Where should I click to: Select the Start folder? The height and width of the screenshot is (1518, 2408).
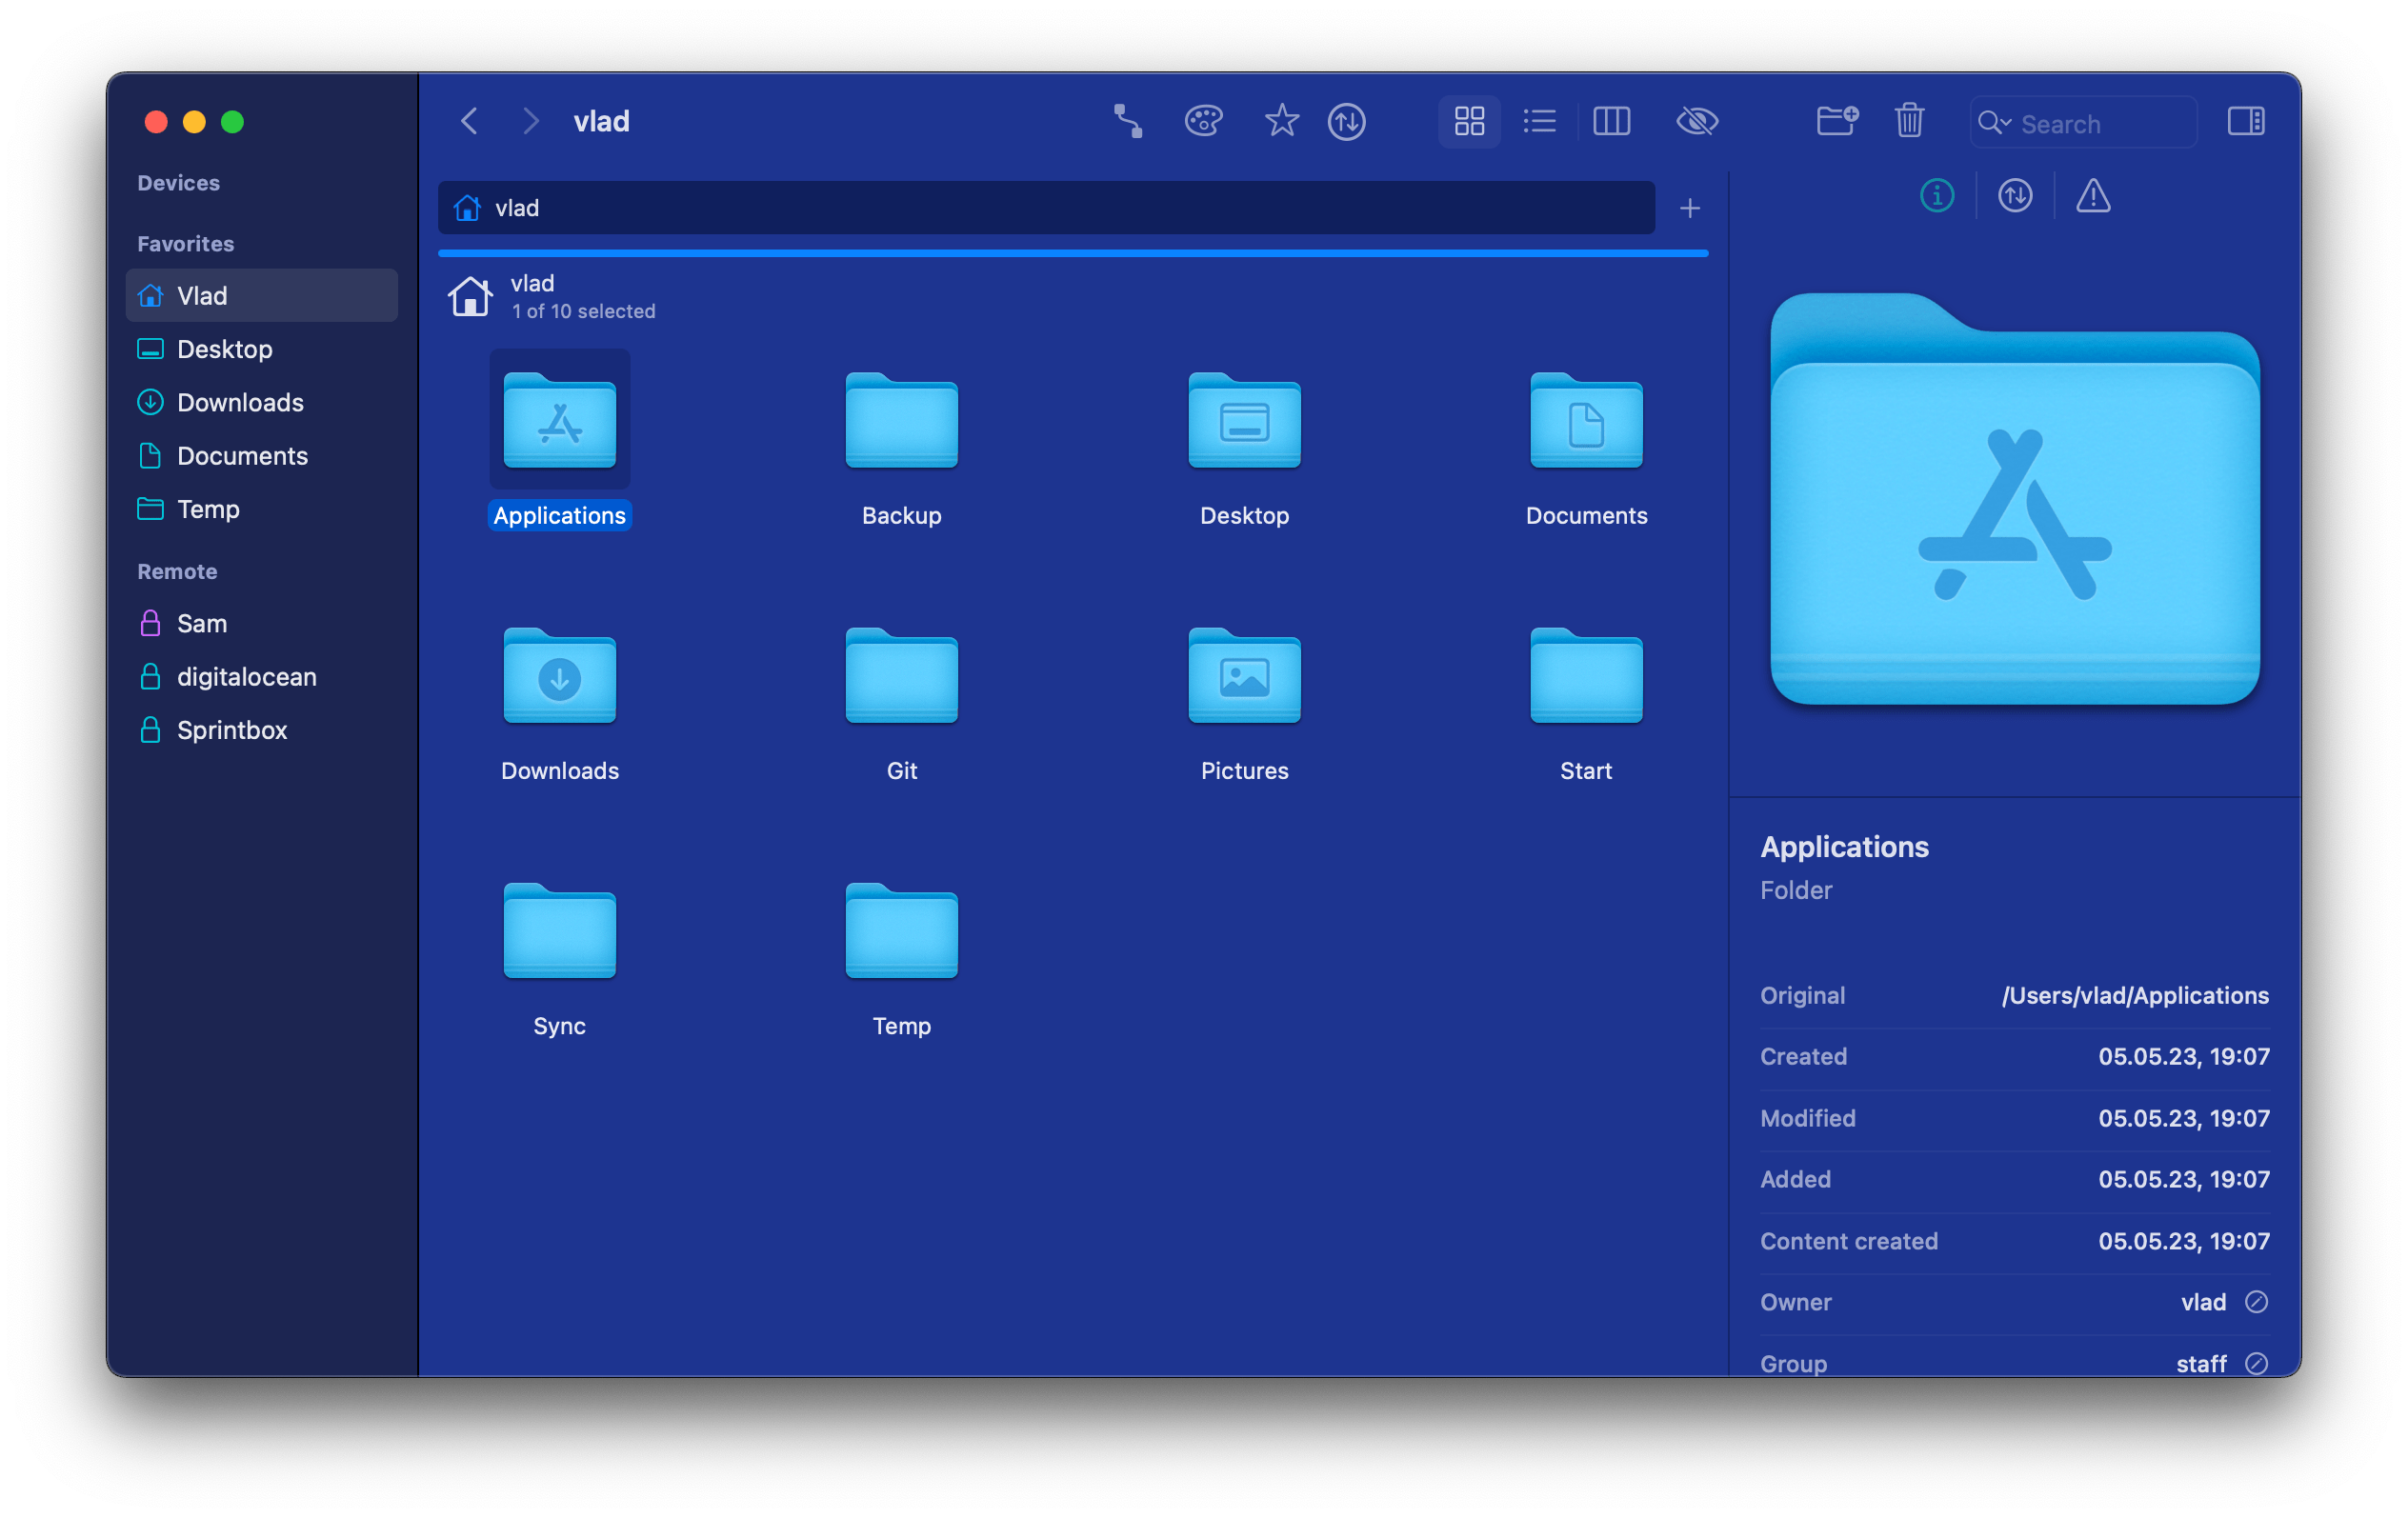pyautogui.click(x=1586, y=676)
